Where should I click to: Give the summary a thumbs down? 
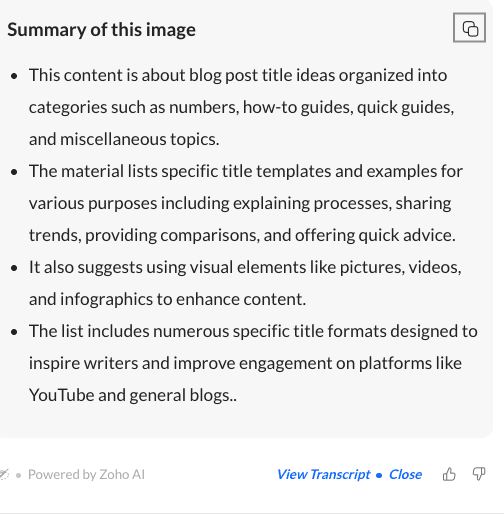tap(479, 474)
